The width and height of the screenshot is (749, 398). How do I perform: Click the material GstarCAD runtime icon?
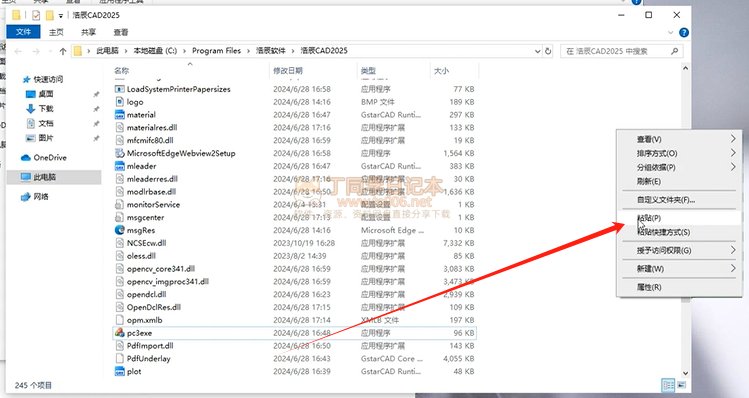pos(119,115)
